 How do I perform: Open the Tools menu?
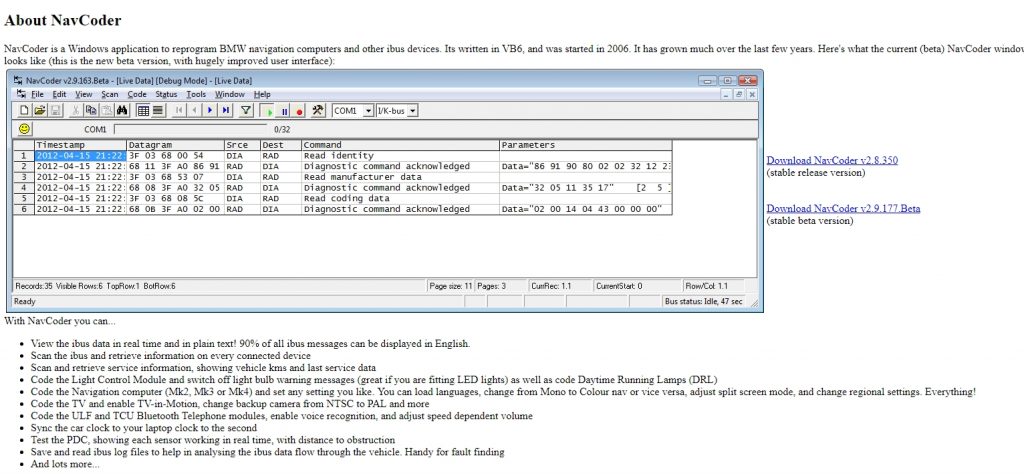point(196,94)
